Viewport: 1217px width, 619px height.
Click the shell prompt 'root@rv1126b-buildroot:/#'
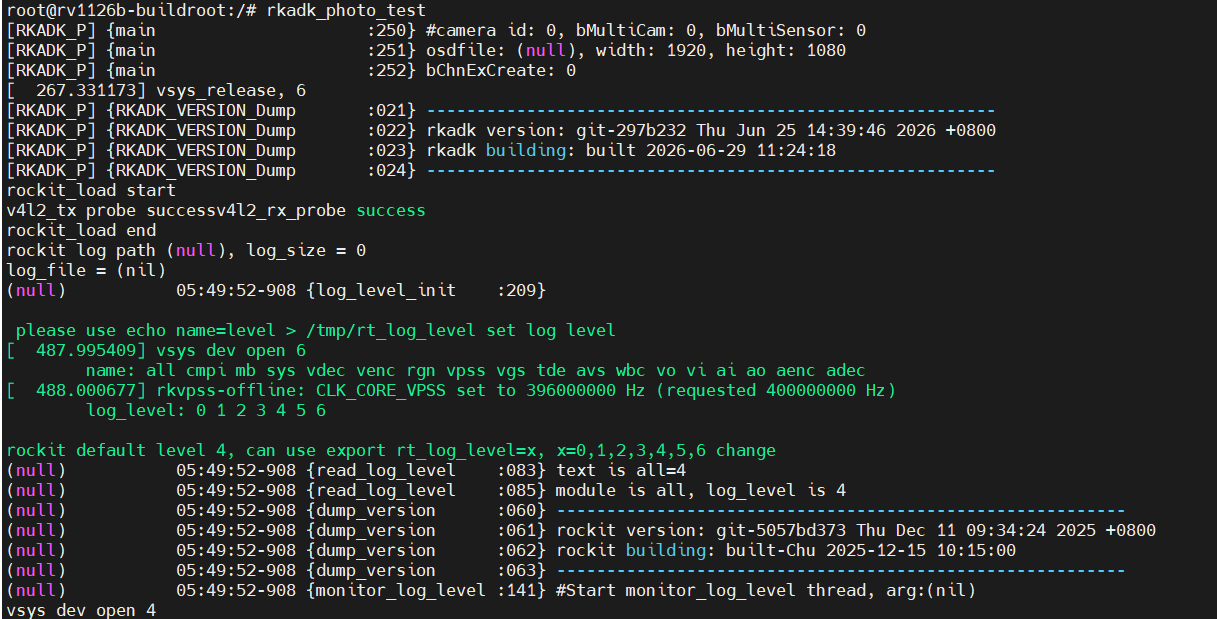pyautogui.click(x=131, y=10)
